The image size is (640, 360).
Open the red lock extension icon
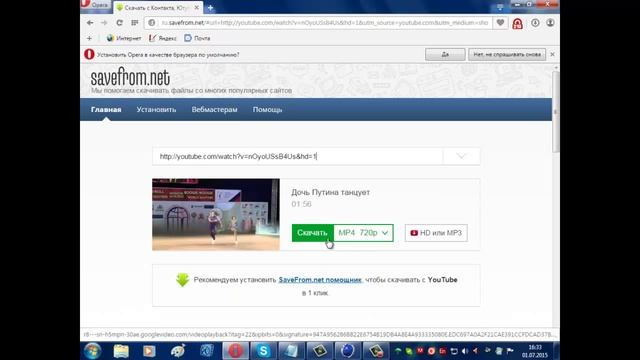click(x=517, y=24)
